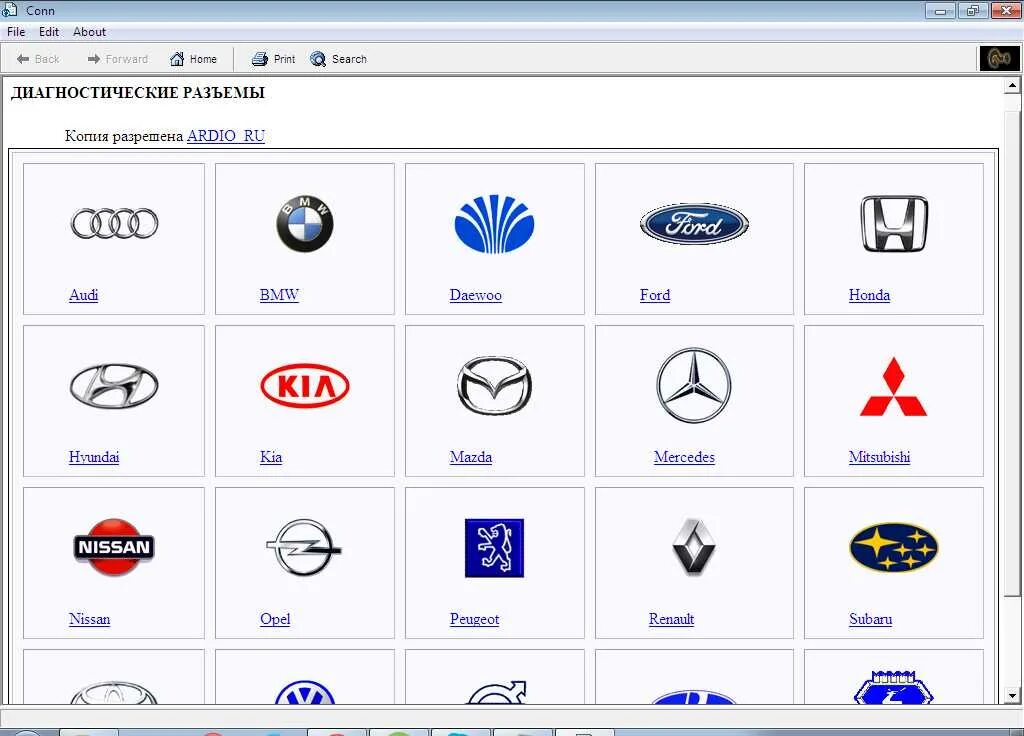Open the Hyundai text link

(x=94, y=457)
